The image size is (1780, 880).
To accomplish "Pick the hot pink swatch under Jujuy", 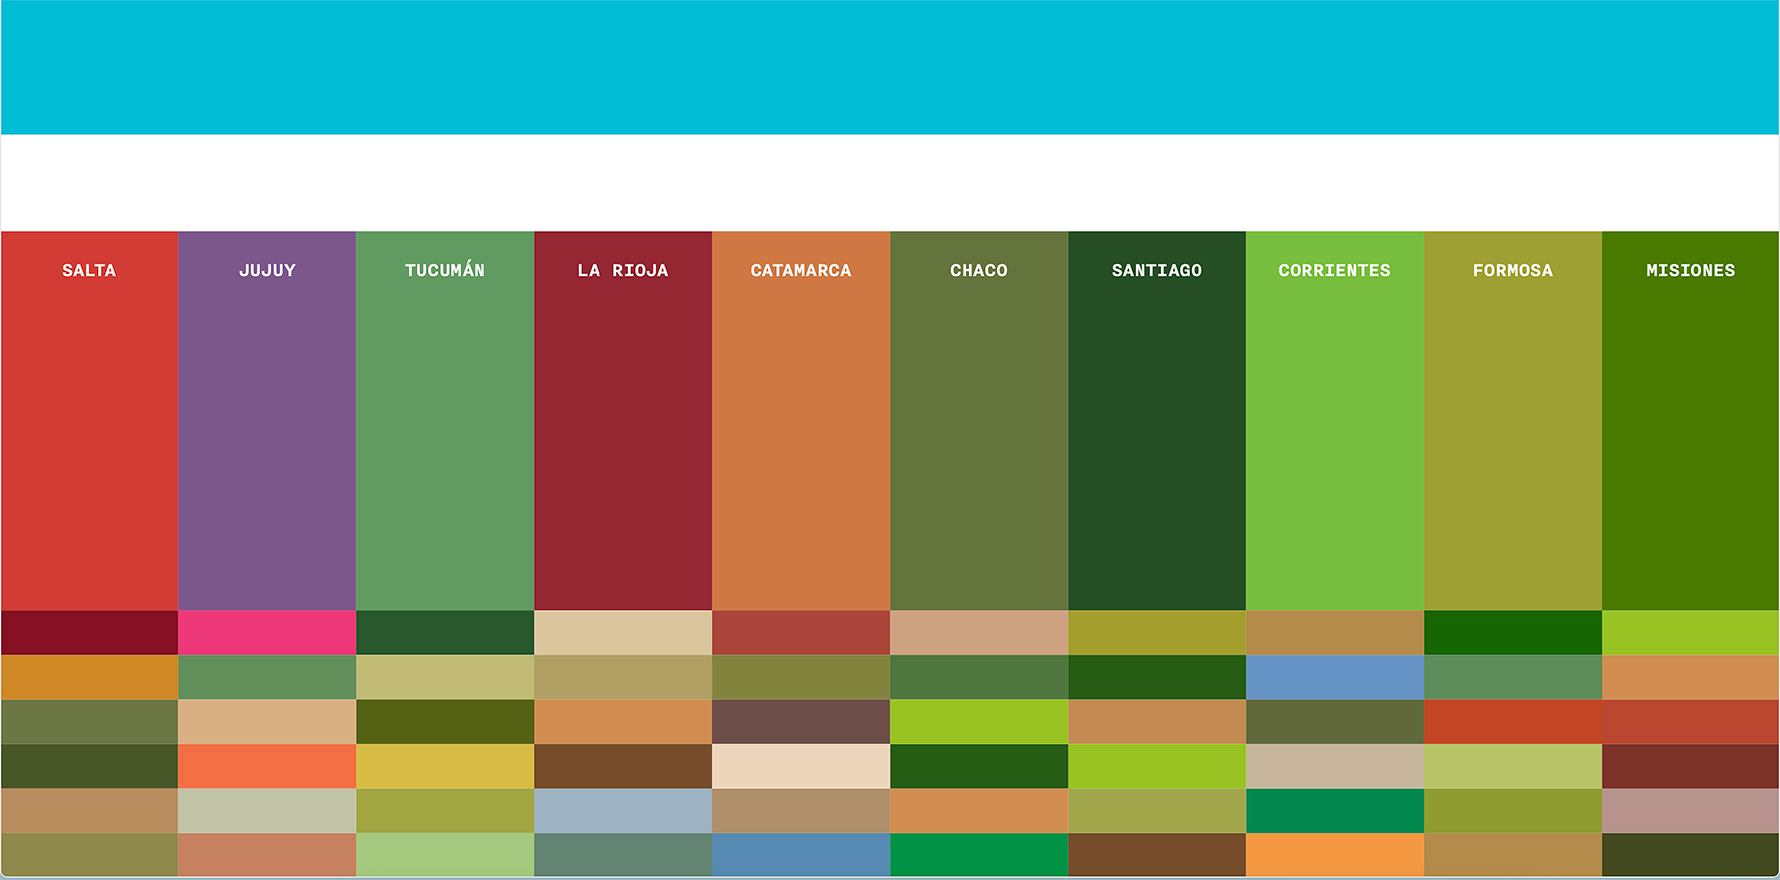I will tap(267, 632).
